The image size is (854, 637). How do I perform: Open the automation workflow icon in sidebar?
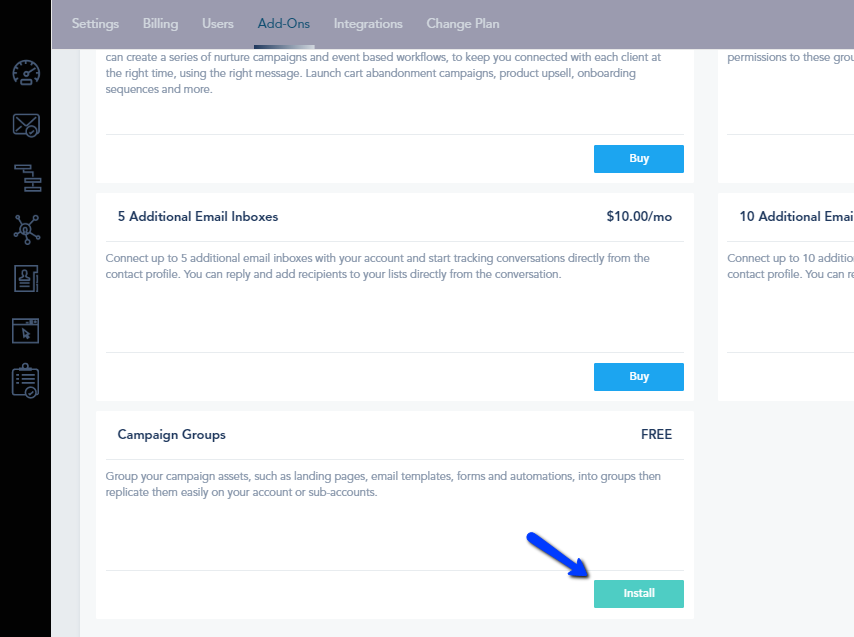click(x=27, y=178)
